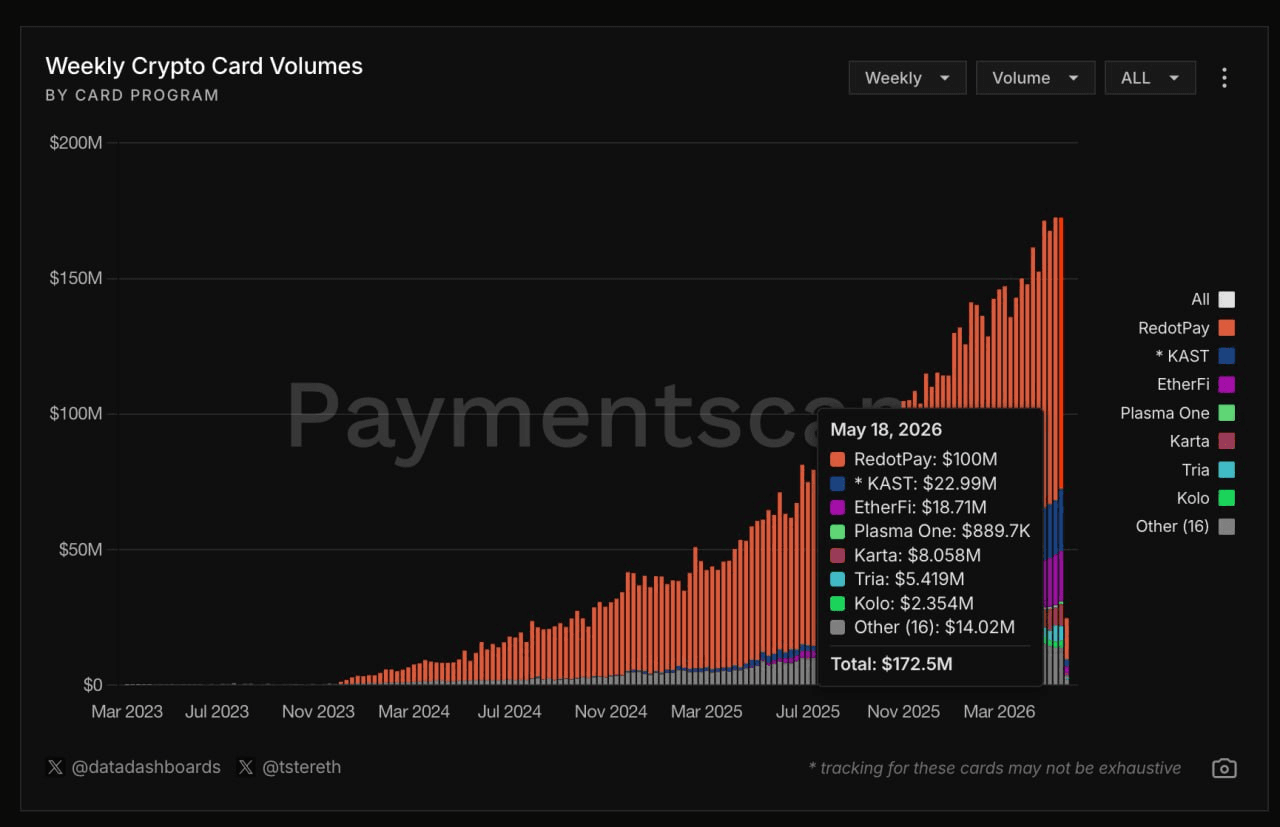Click the camera screenshot icon
The height and width of the screenshot is (827, 1280).
tap(1224, 768)
